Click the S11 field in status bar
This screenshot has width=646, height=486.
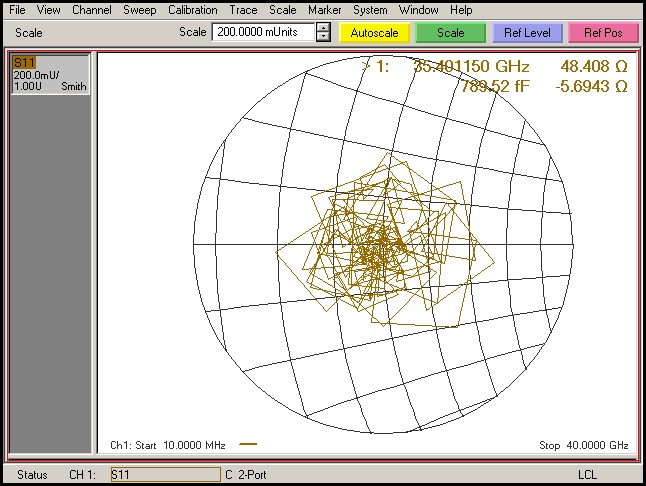click(165, 474)
